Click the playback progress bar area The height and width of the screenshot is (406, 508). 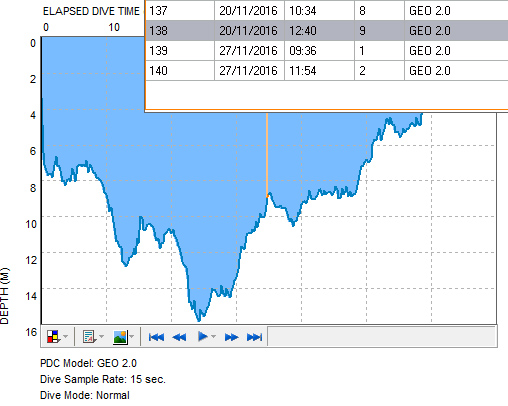click(382, 337)
